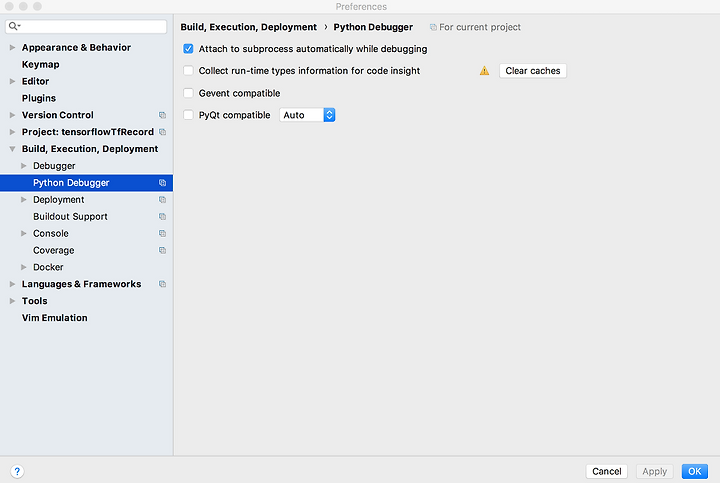Viewport: 720px width, 483px height.
Task: Click the Cancel button
Action: [607, 472]
